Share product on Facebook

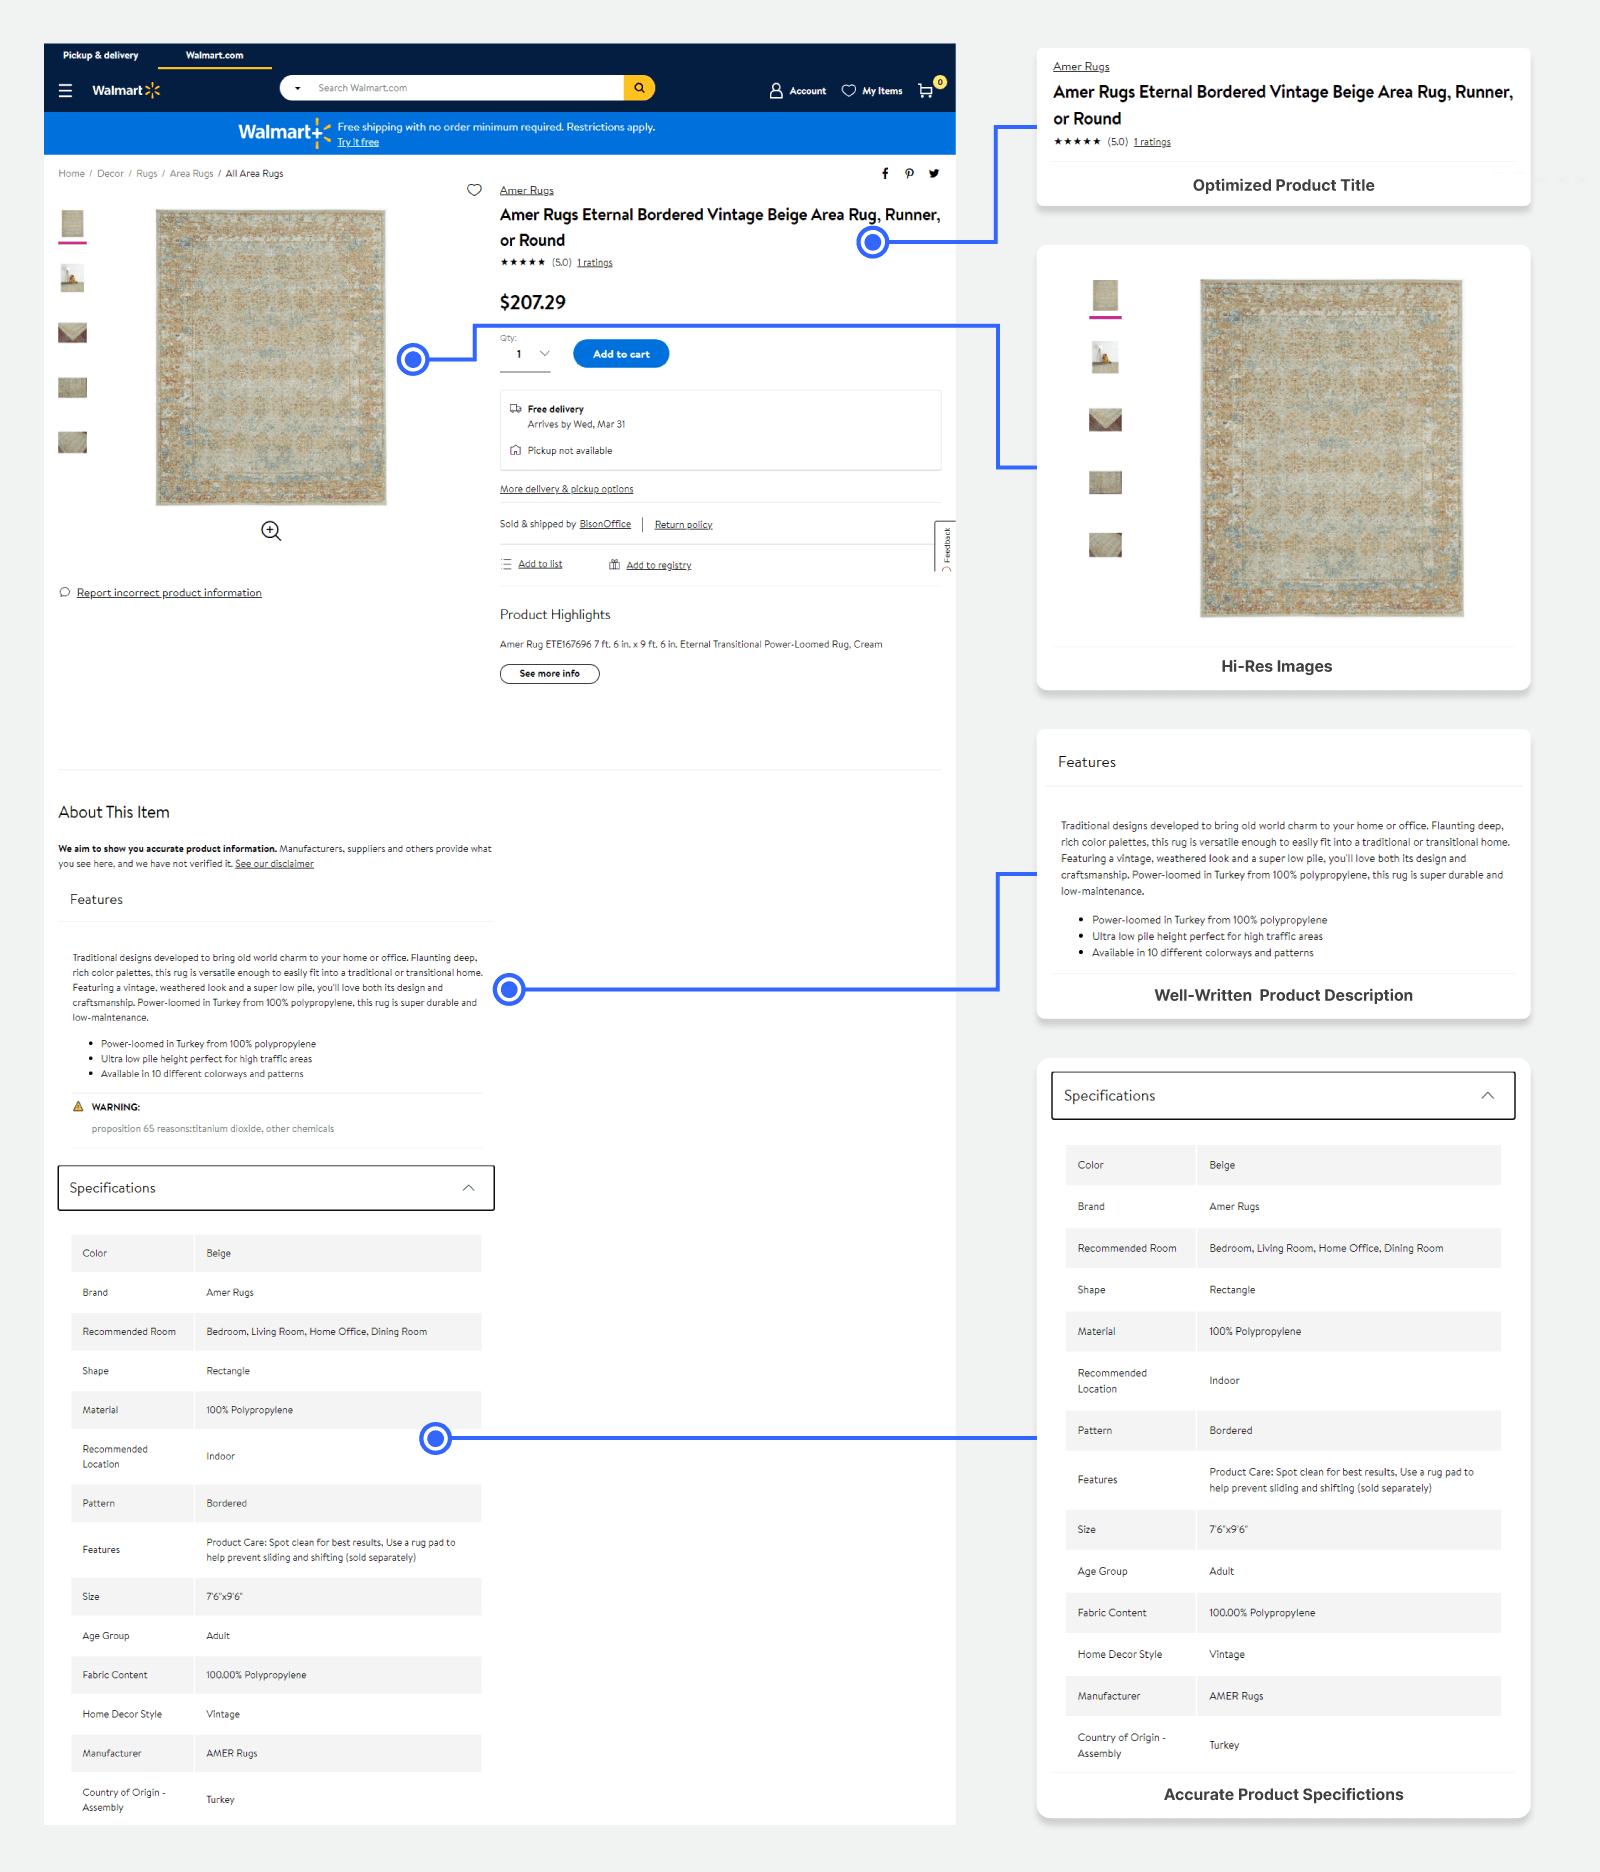coord(885,173)
